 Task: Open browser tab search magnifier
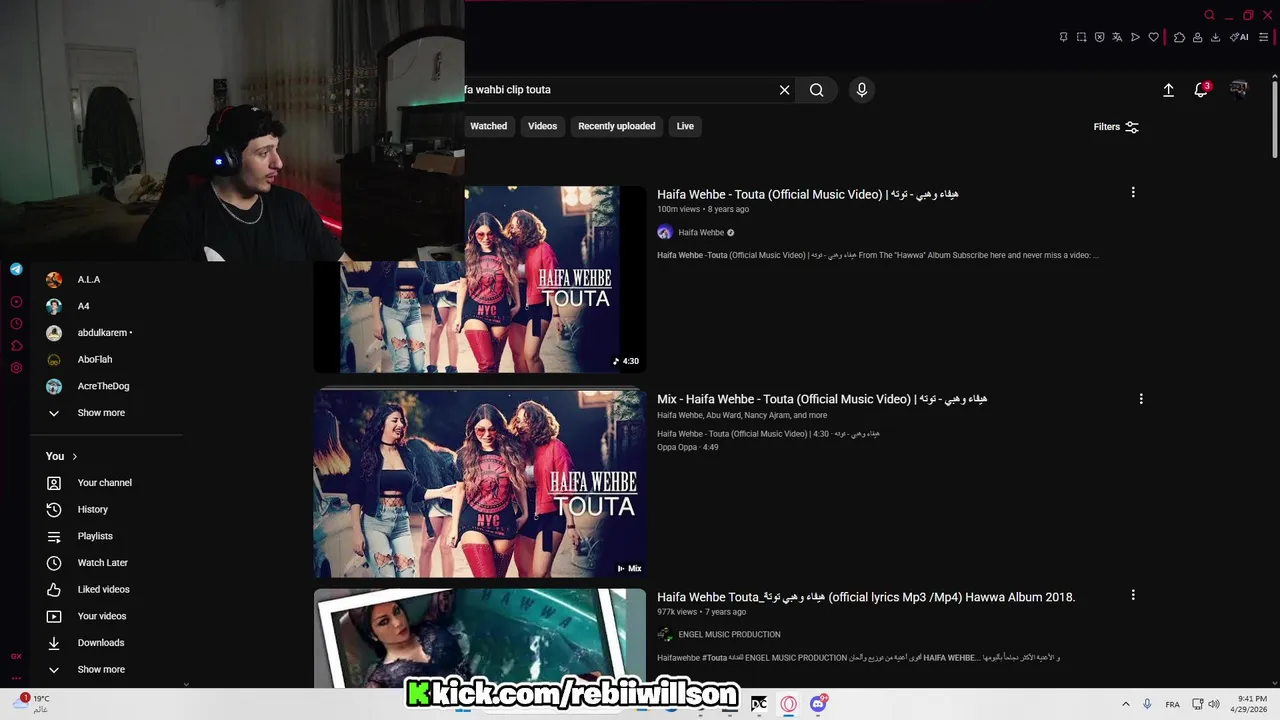click(x=1209, y=15)
